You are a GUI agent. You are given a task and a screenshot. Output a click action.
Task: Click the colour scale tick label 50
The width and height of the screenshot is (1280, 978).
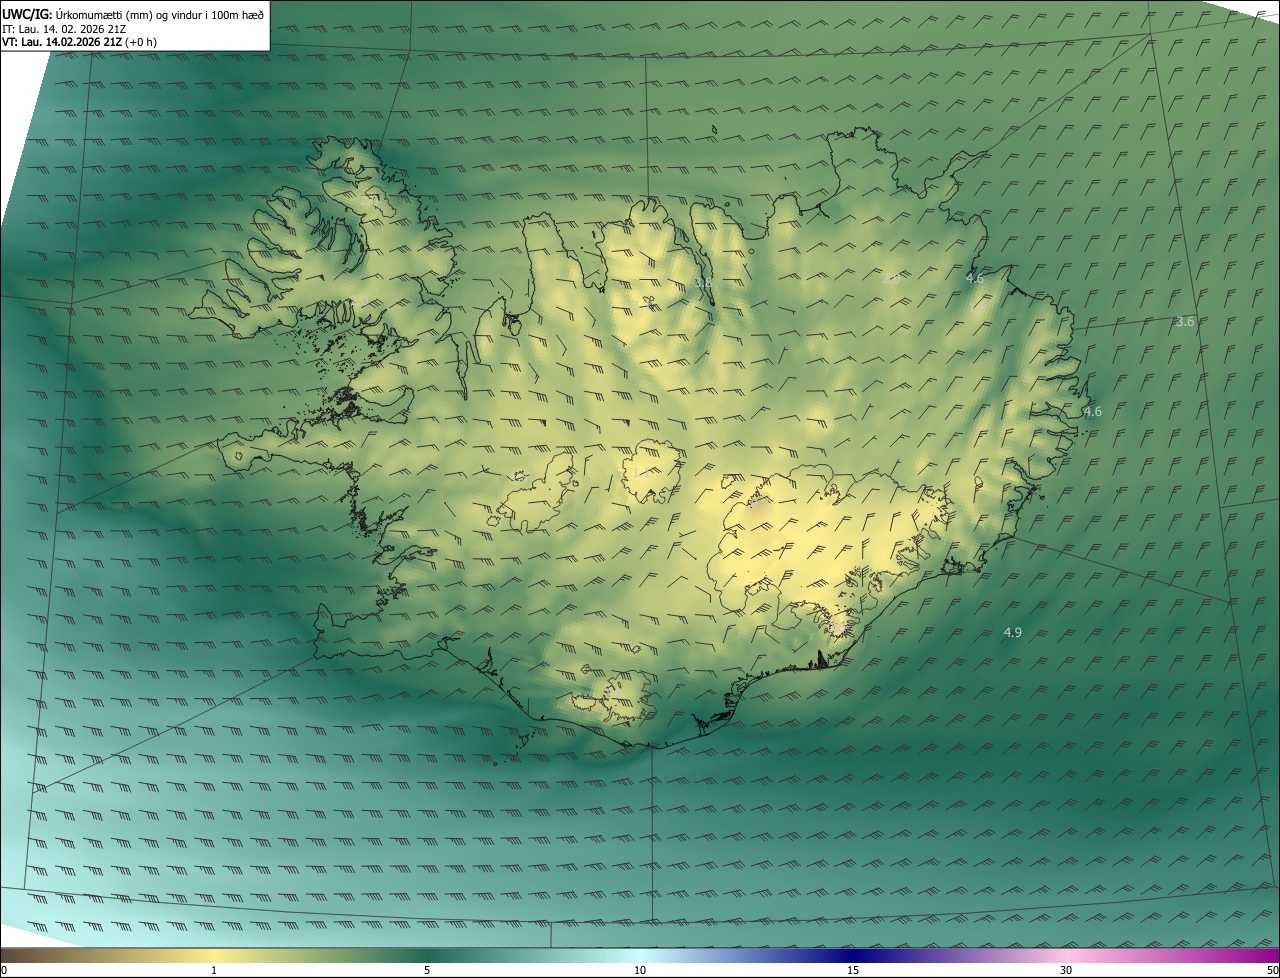click(x=1272, y=970)
